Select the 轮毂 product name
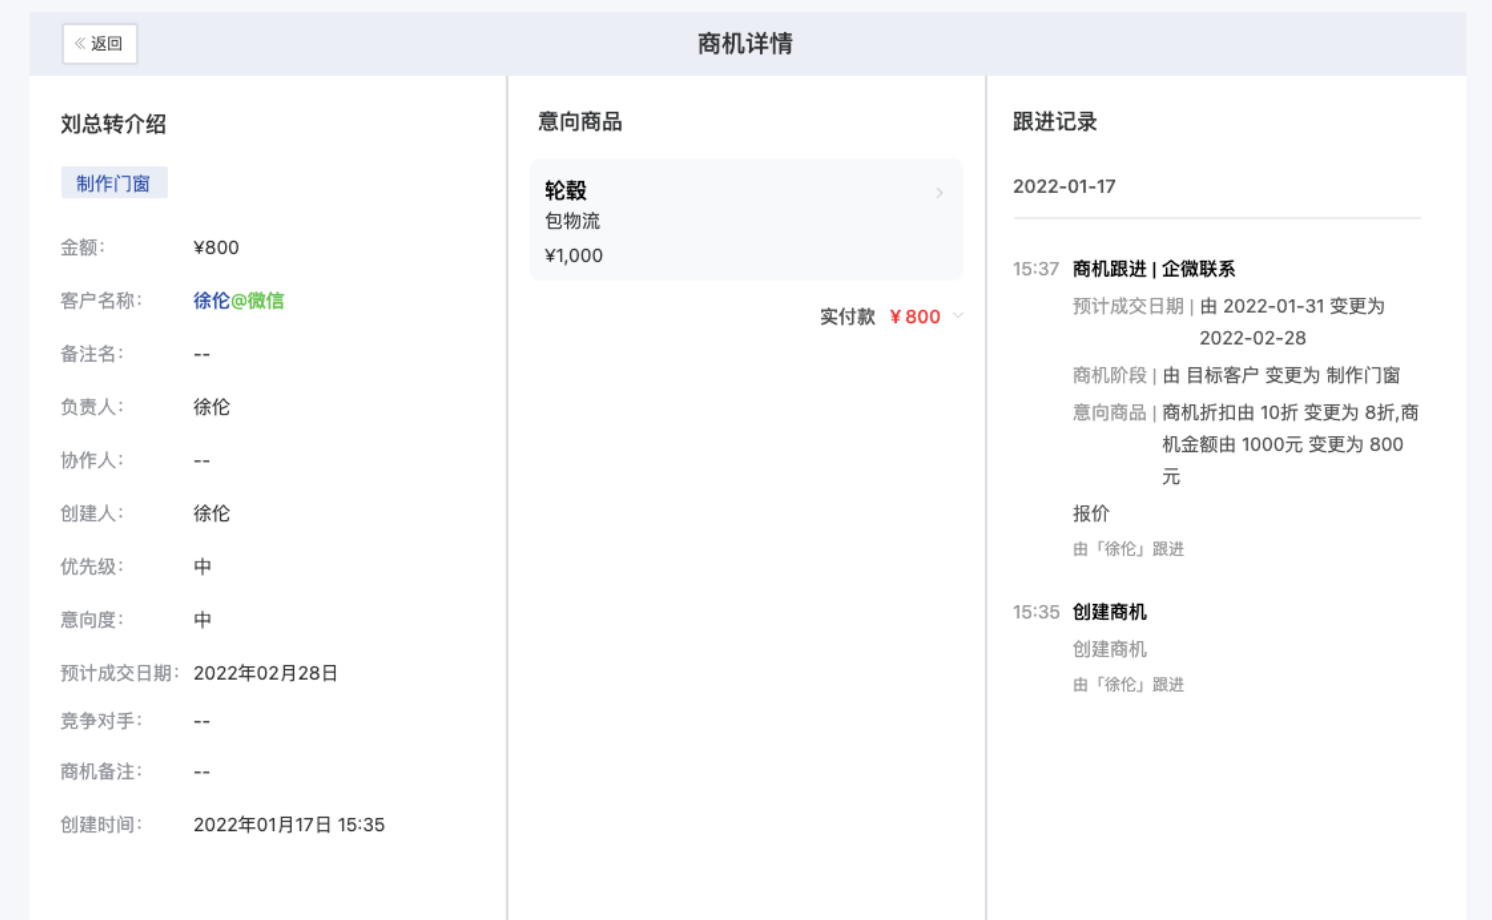The image size is (1492, 920). [x=566, y=190]
